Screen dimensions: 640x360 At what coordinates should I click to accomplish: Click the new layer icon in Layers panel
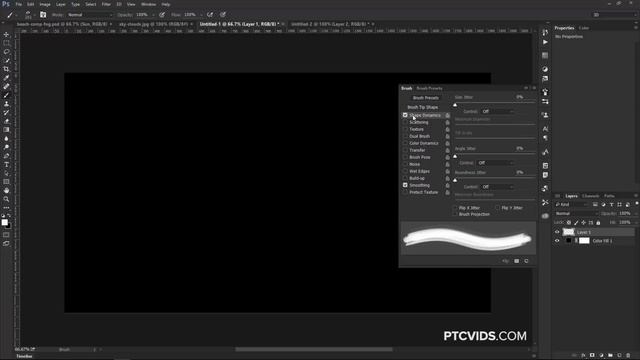coord(619,356)
